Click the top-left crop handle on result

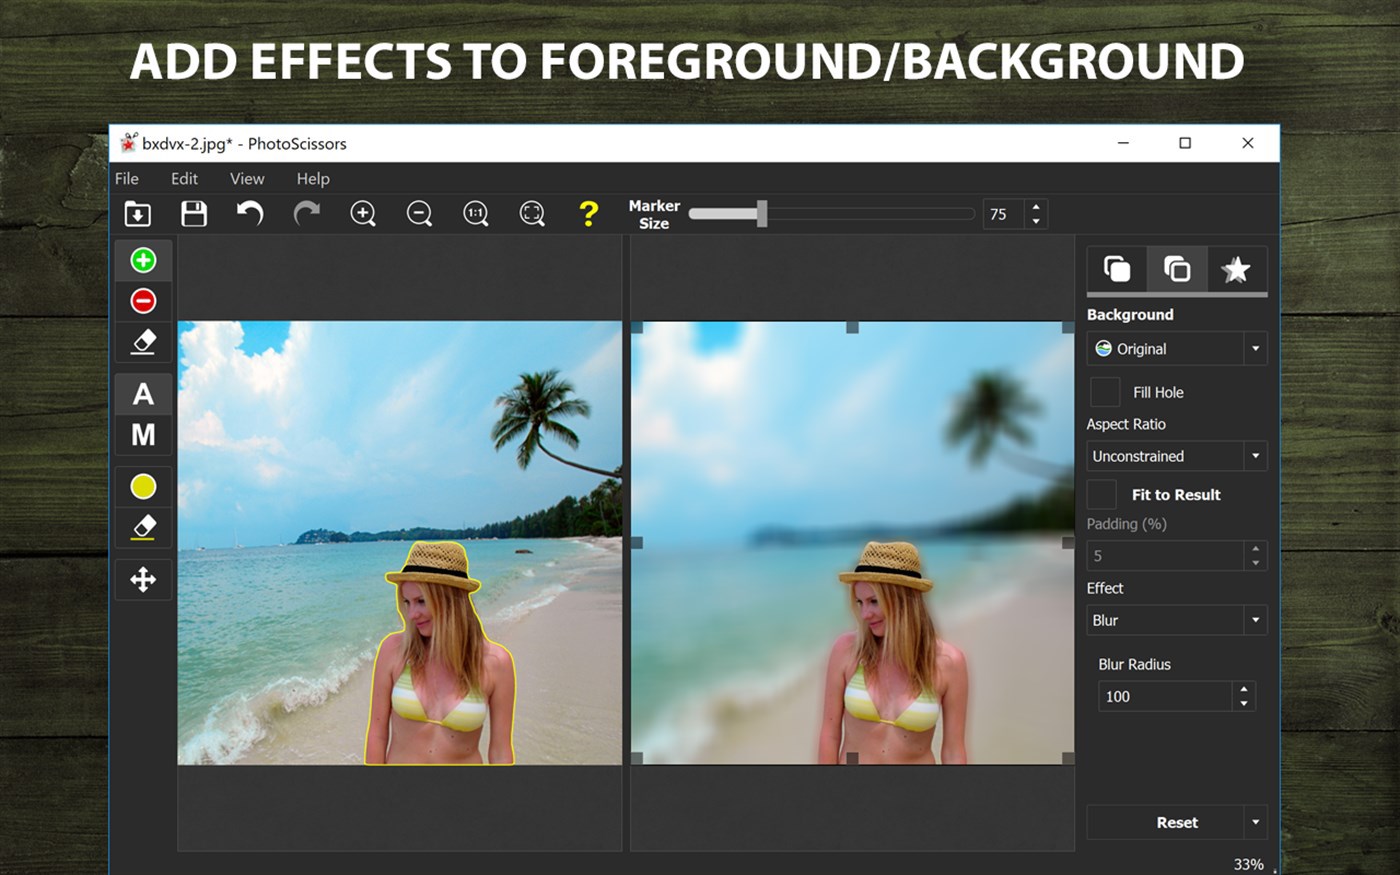pyautogui.click(x=637, y=327)
